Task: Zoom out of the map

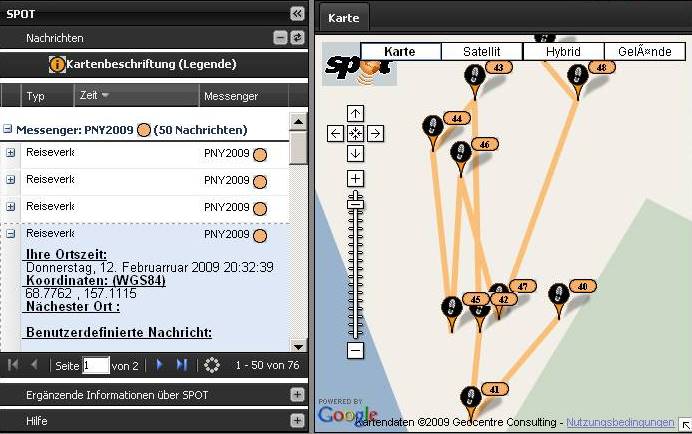Action: tap(355, 351)
